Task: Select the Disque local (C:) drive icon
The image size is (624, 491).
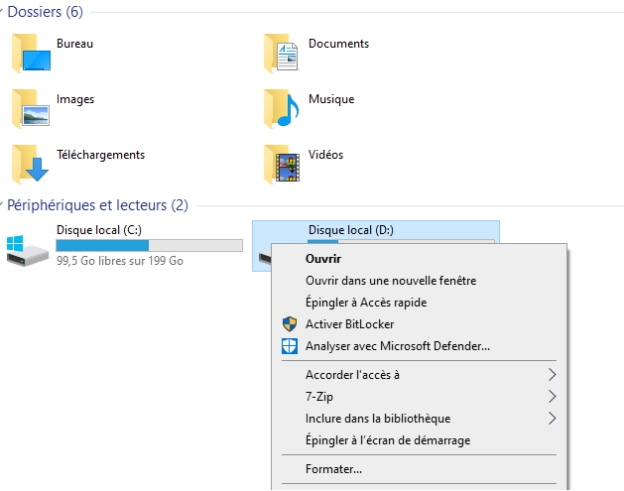Action: 27,251
